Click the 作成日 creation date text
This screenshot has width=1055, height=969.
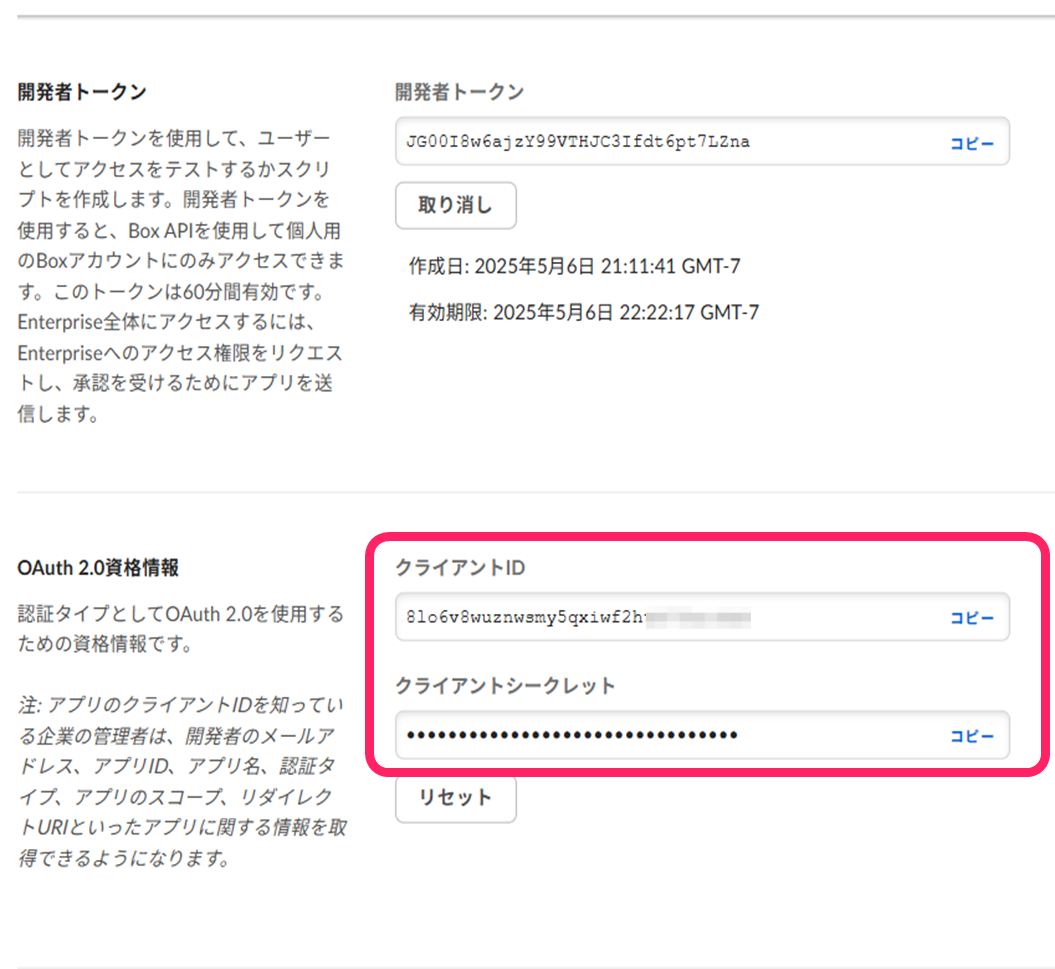coord(574,266)
